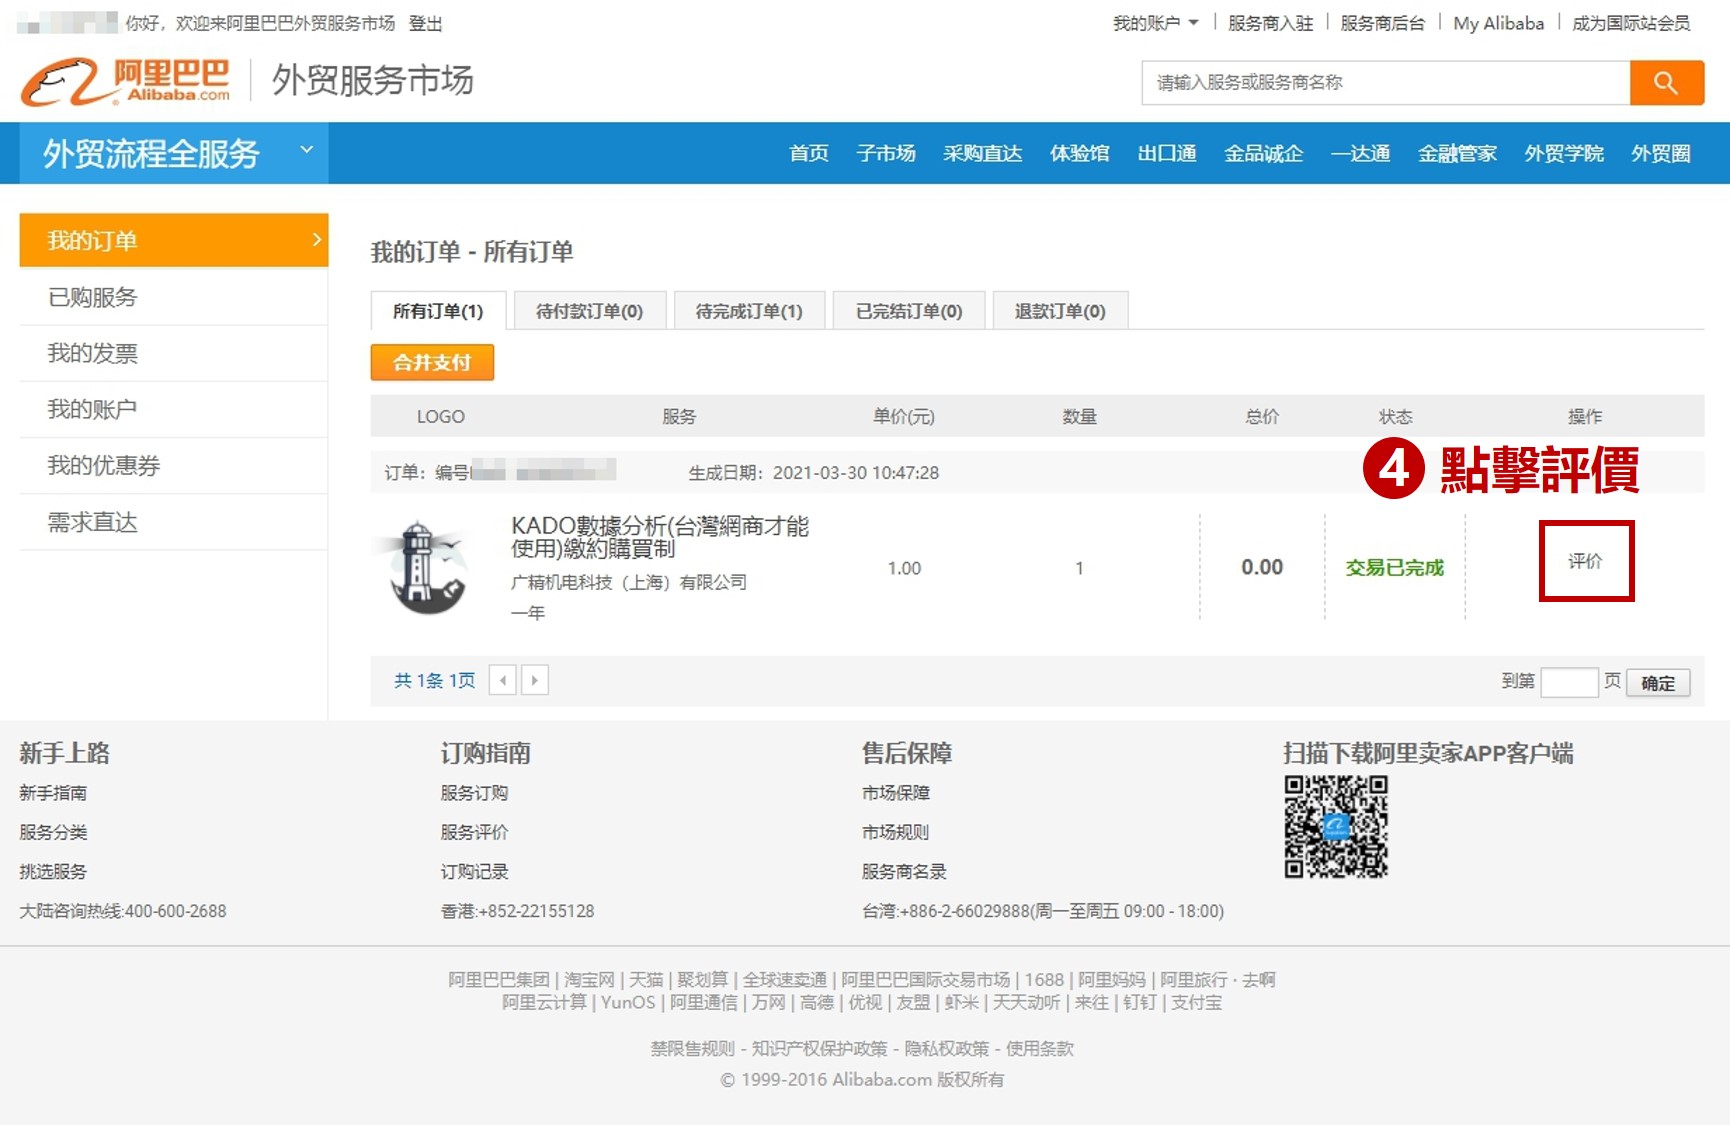Viewport: 1730px width, 1125px height.
Task: Click the next page arrow
Action: point(536,680)
